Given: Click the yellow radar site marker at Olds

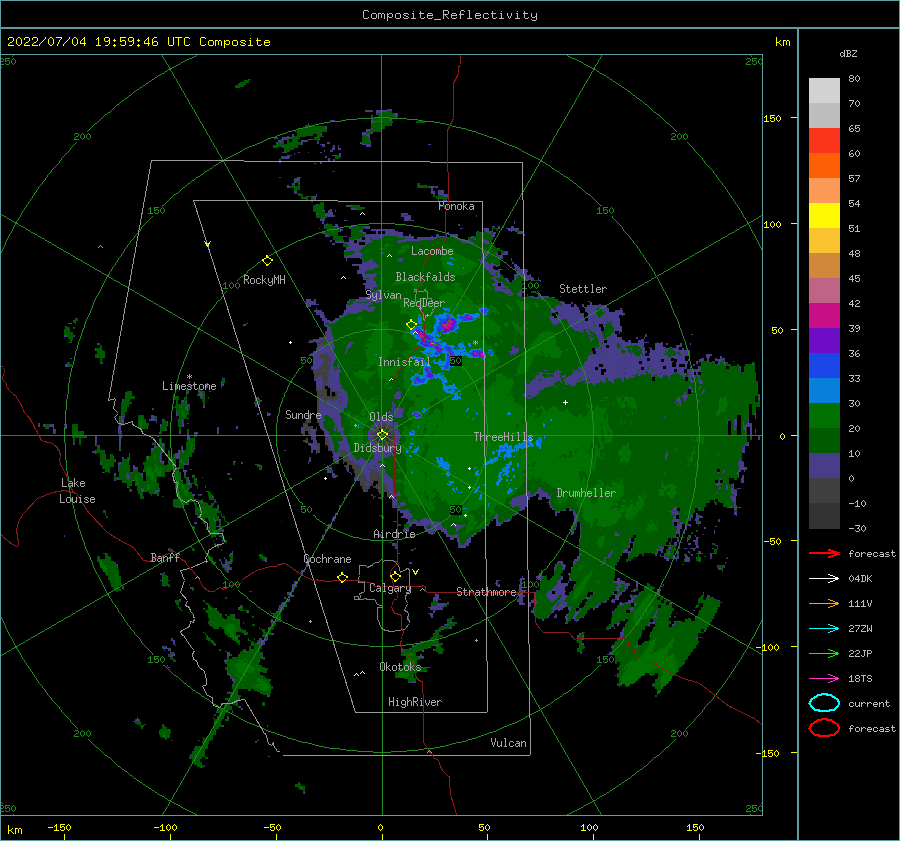Looking at the screenshot, I should click(382, 435).
